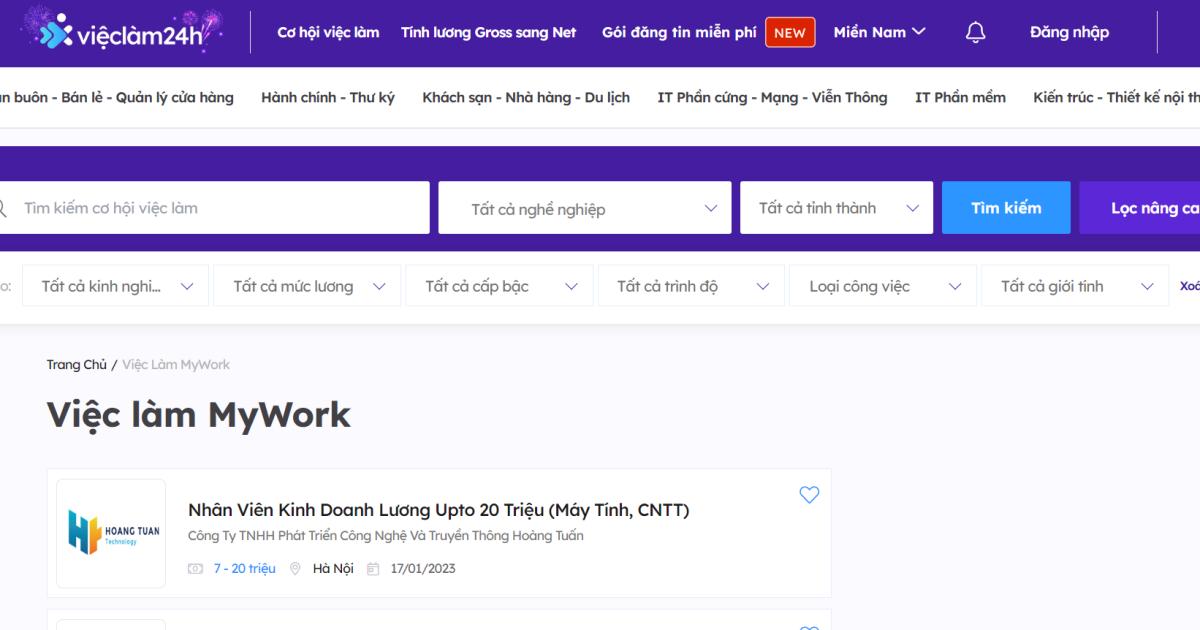Click the Hà Nội location text
1200x630 pixels.
pos(333,569)
